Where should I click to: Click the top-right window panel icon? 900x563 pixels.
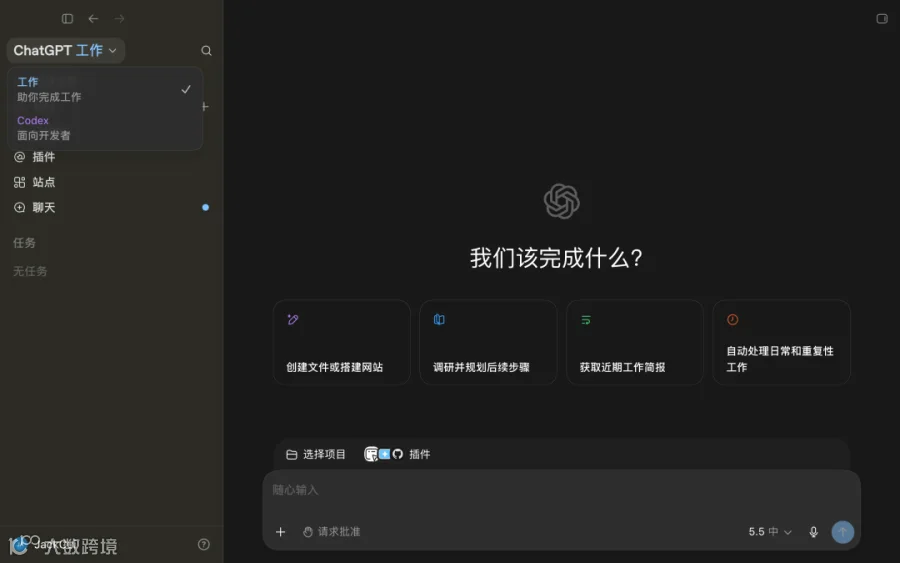pos(882,19)
